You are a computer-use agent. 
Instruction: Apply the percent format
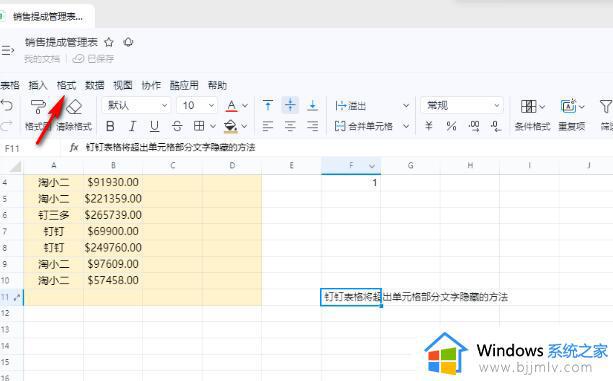pos(451,126)
